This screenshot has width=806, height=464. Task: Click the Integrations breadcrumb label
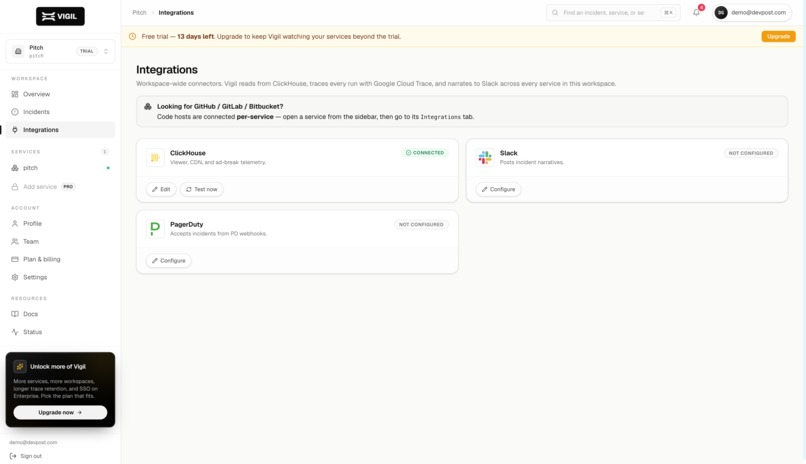176,12
